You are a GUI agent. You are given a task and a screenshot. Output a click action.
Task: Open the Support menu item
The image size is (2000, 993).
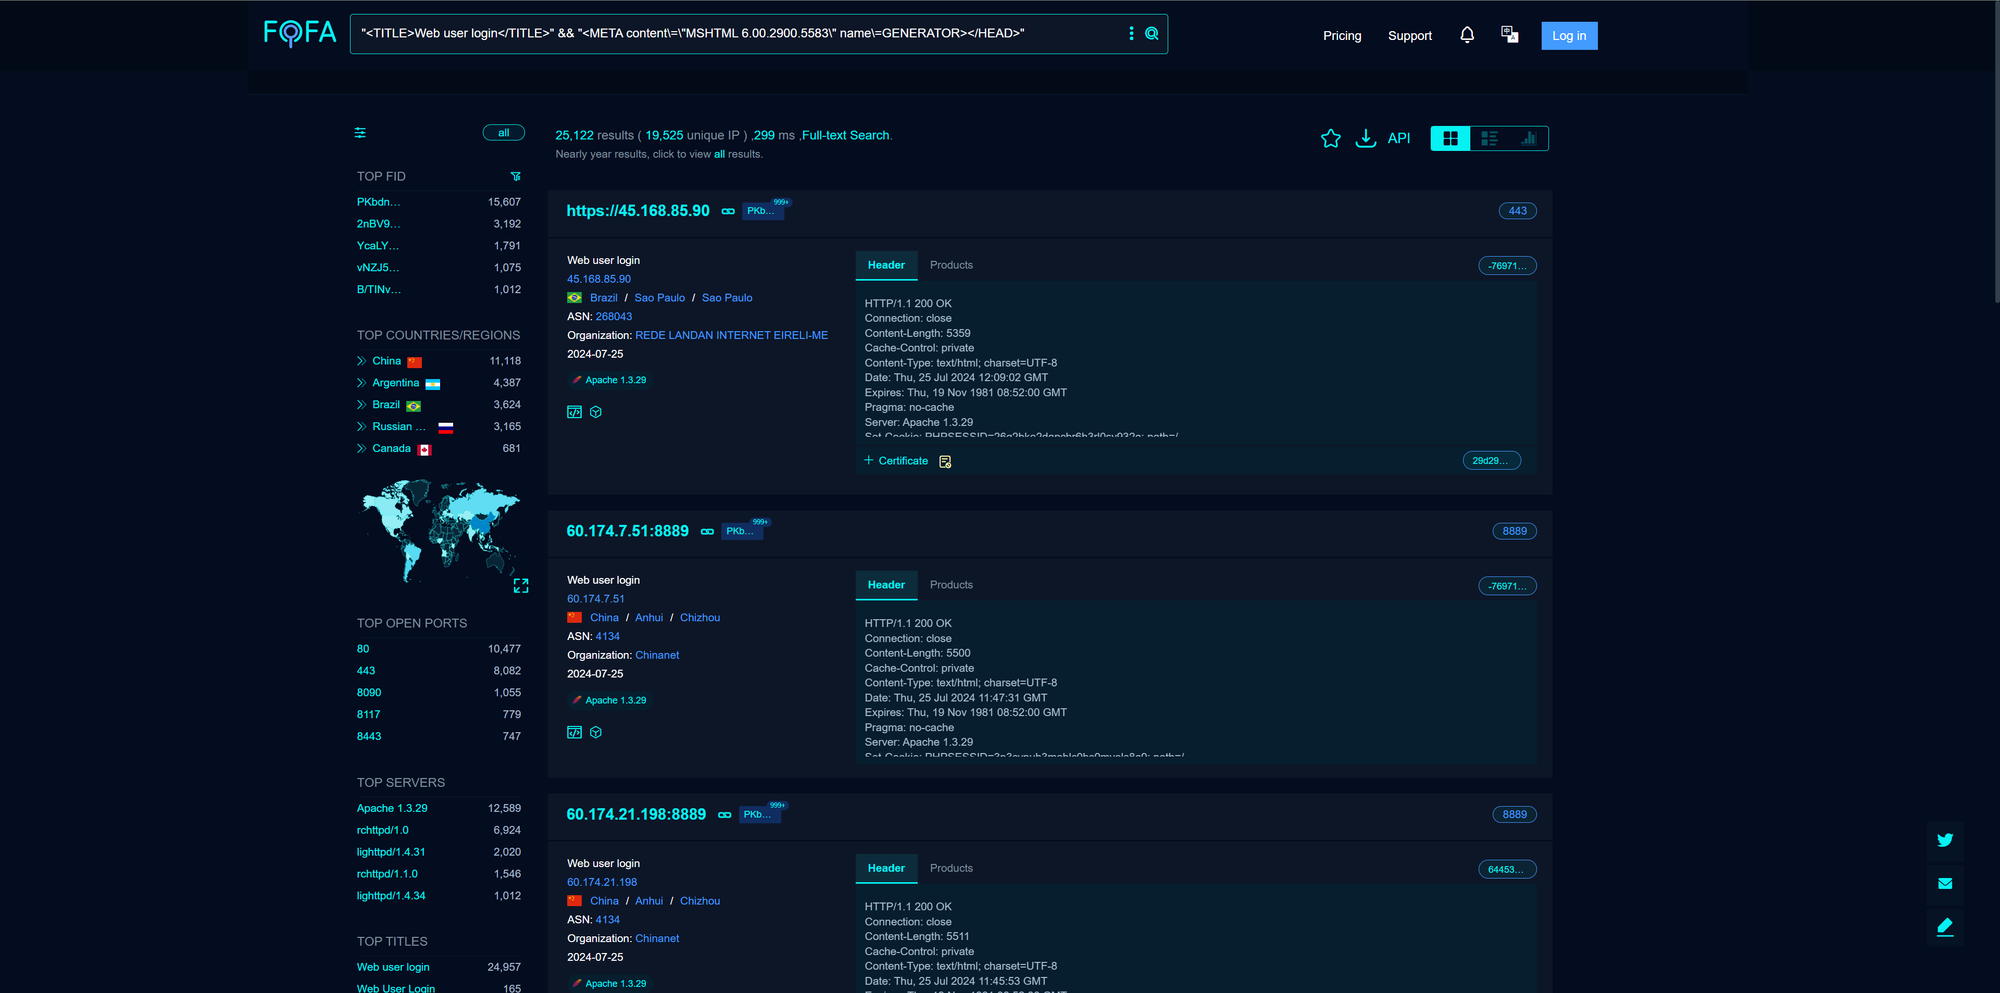point(1410,36)
